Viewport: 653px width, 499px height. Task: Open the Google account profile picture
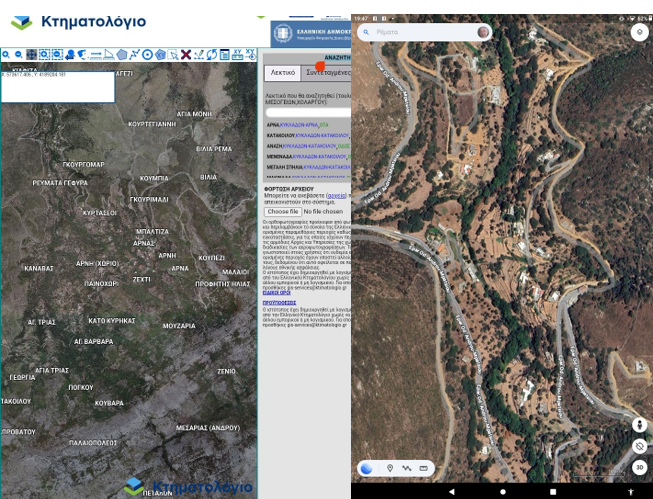(484, 32)
